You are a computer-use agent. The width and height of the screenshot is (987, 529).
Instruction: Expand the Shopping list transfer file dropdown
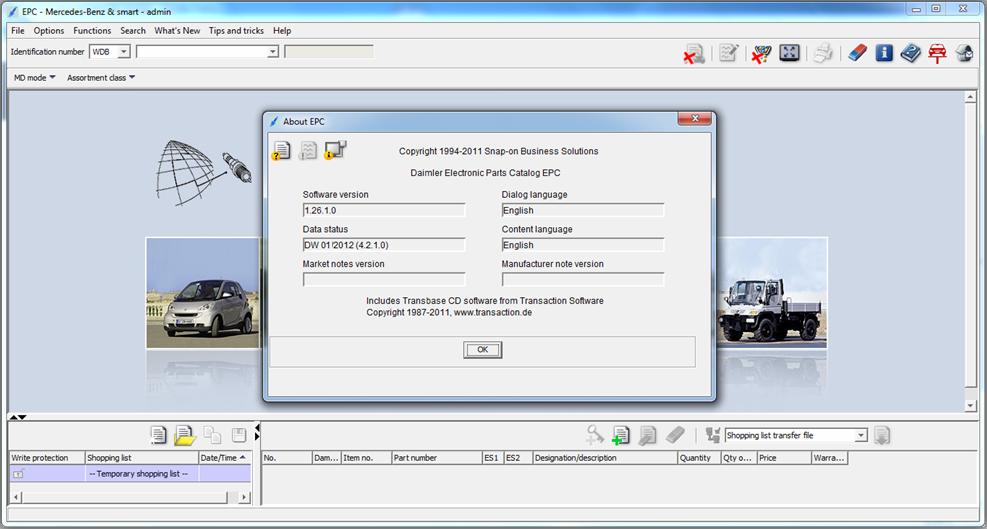pos(861,435)
